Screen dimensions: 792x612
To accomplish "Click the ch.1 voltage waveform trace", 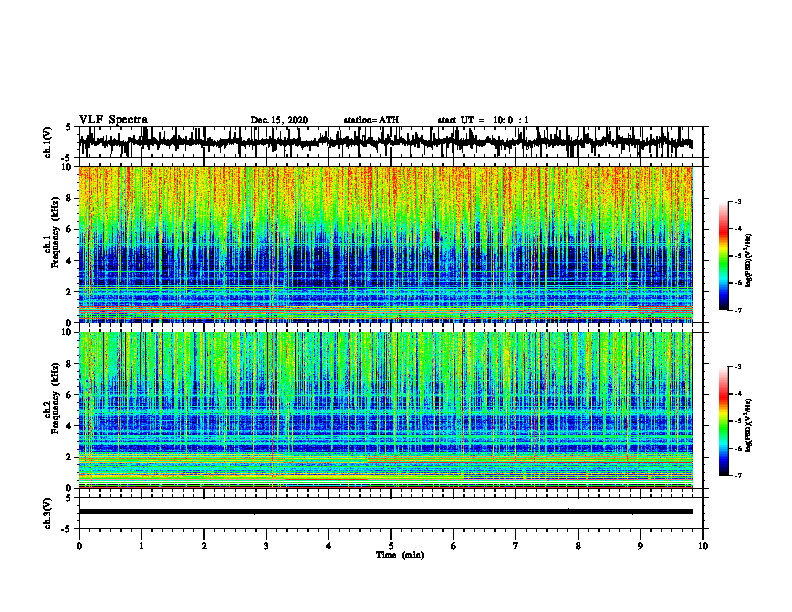I will click(x=385, y=143).
